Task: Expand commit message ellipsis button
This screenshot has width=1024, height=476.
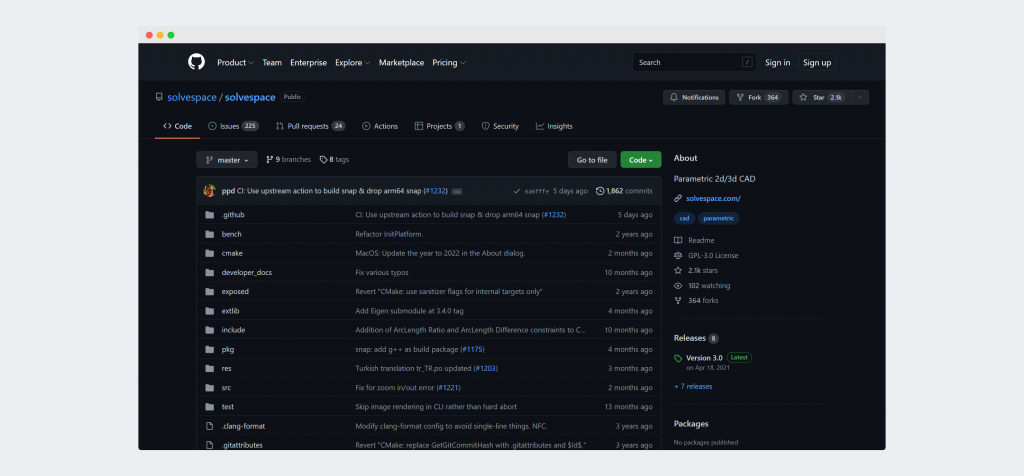Action: [456, 191]
